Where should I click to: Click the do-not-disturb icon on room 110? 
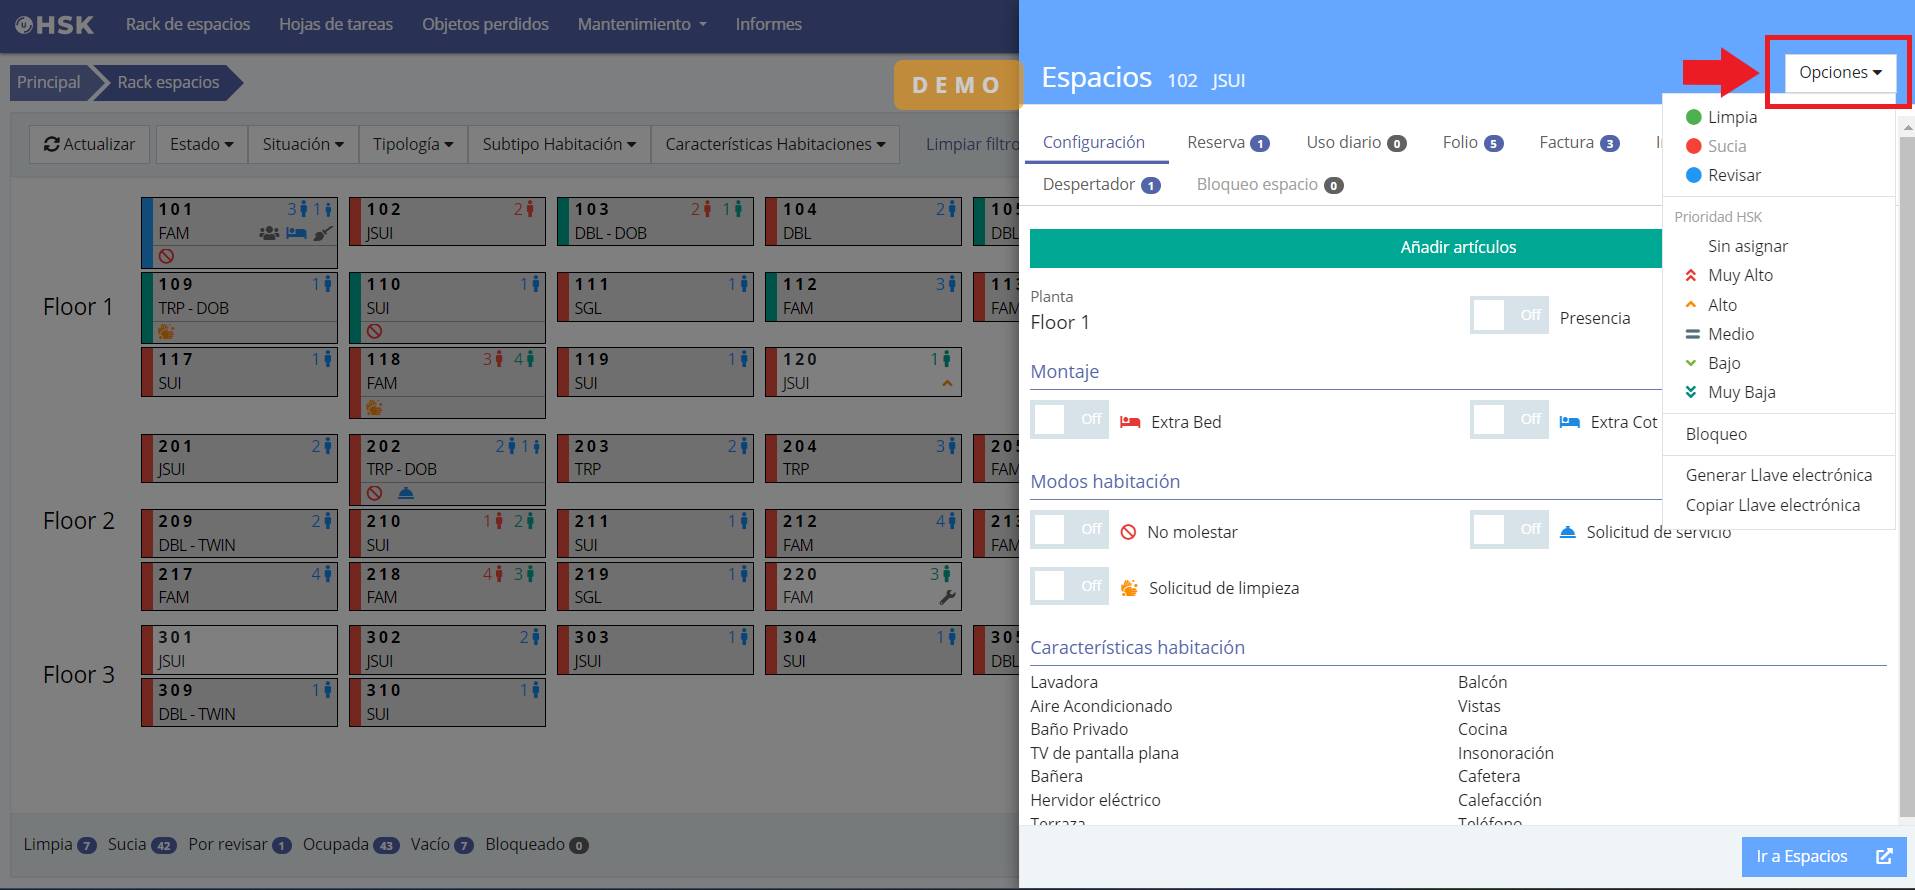click(374, 331)
